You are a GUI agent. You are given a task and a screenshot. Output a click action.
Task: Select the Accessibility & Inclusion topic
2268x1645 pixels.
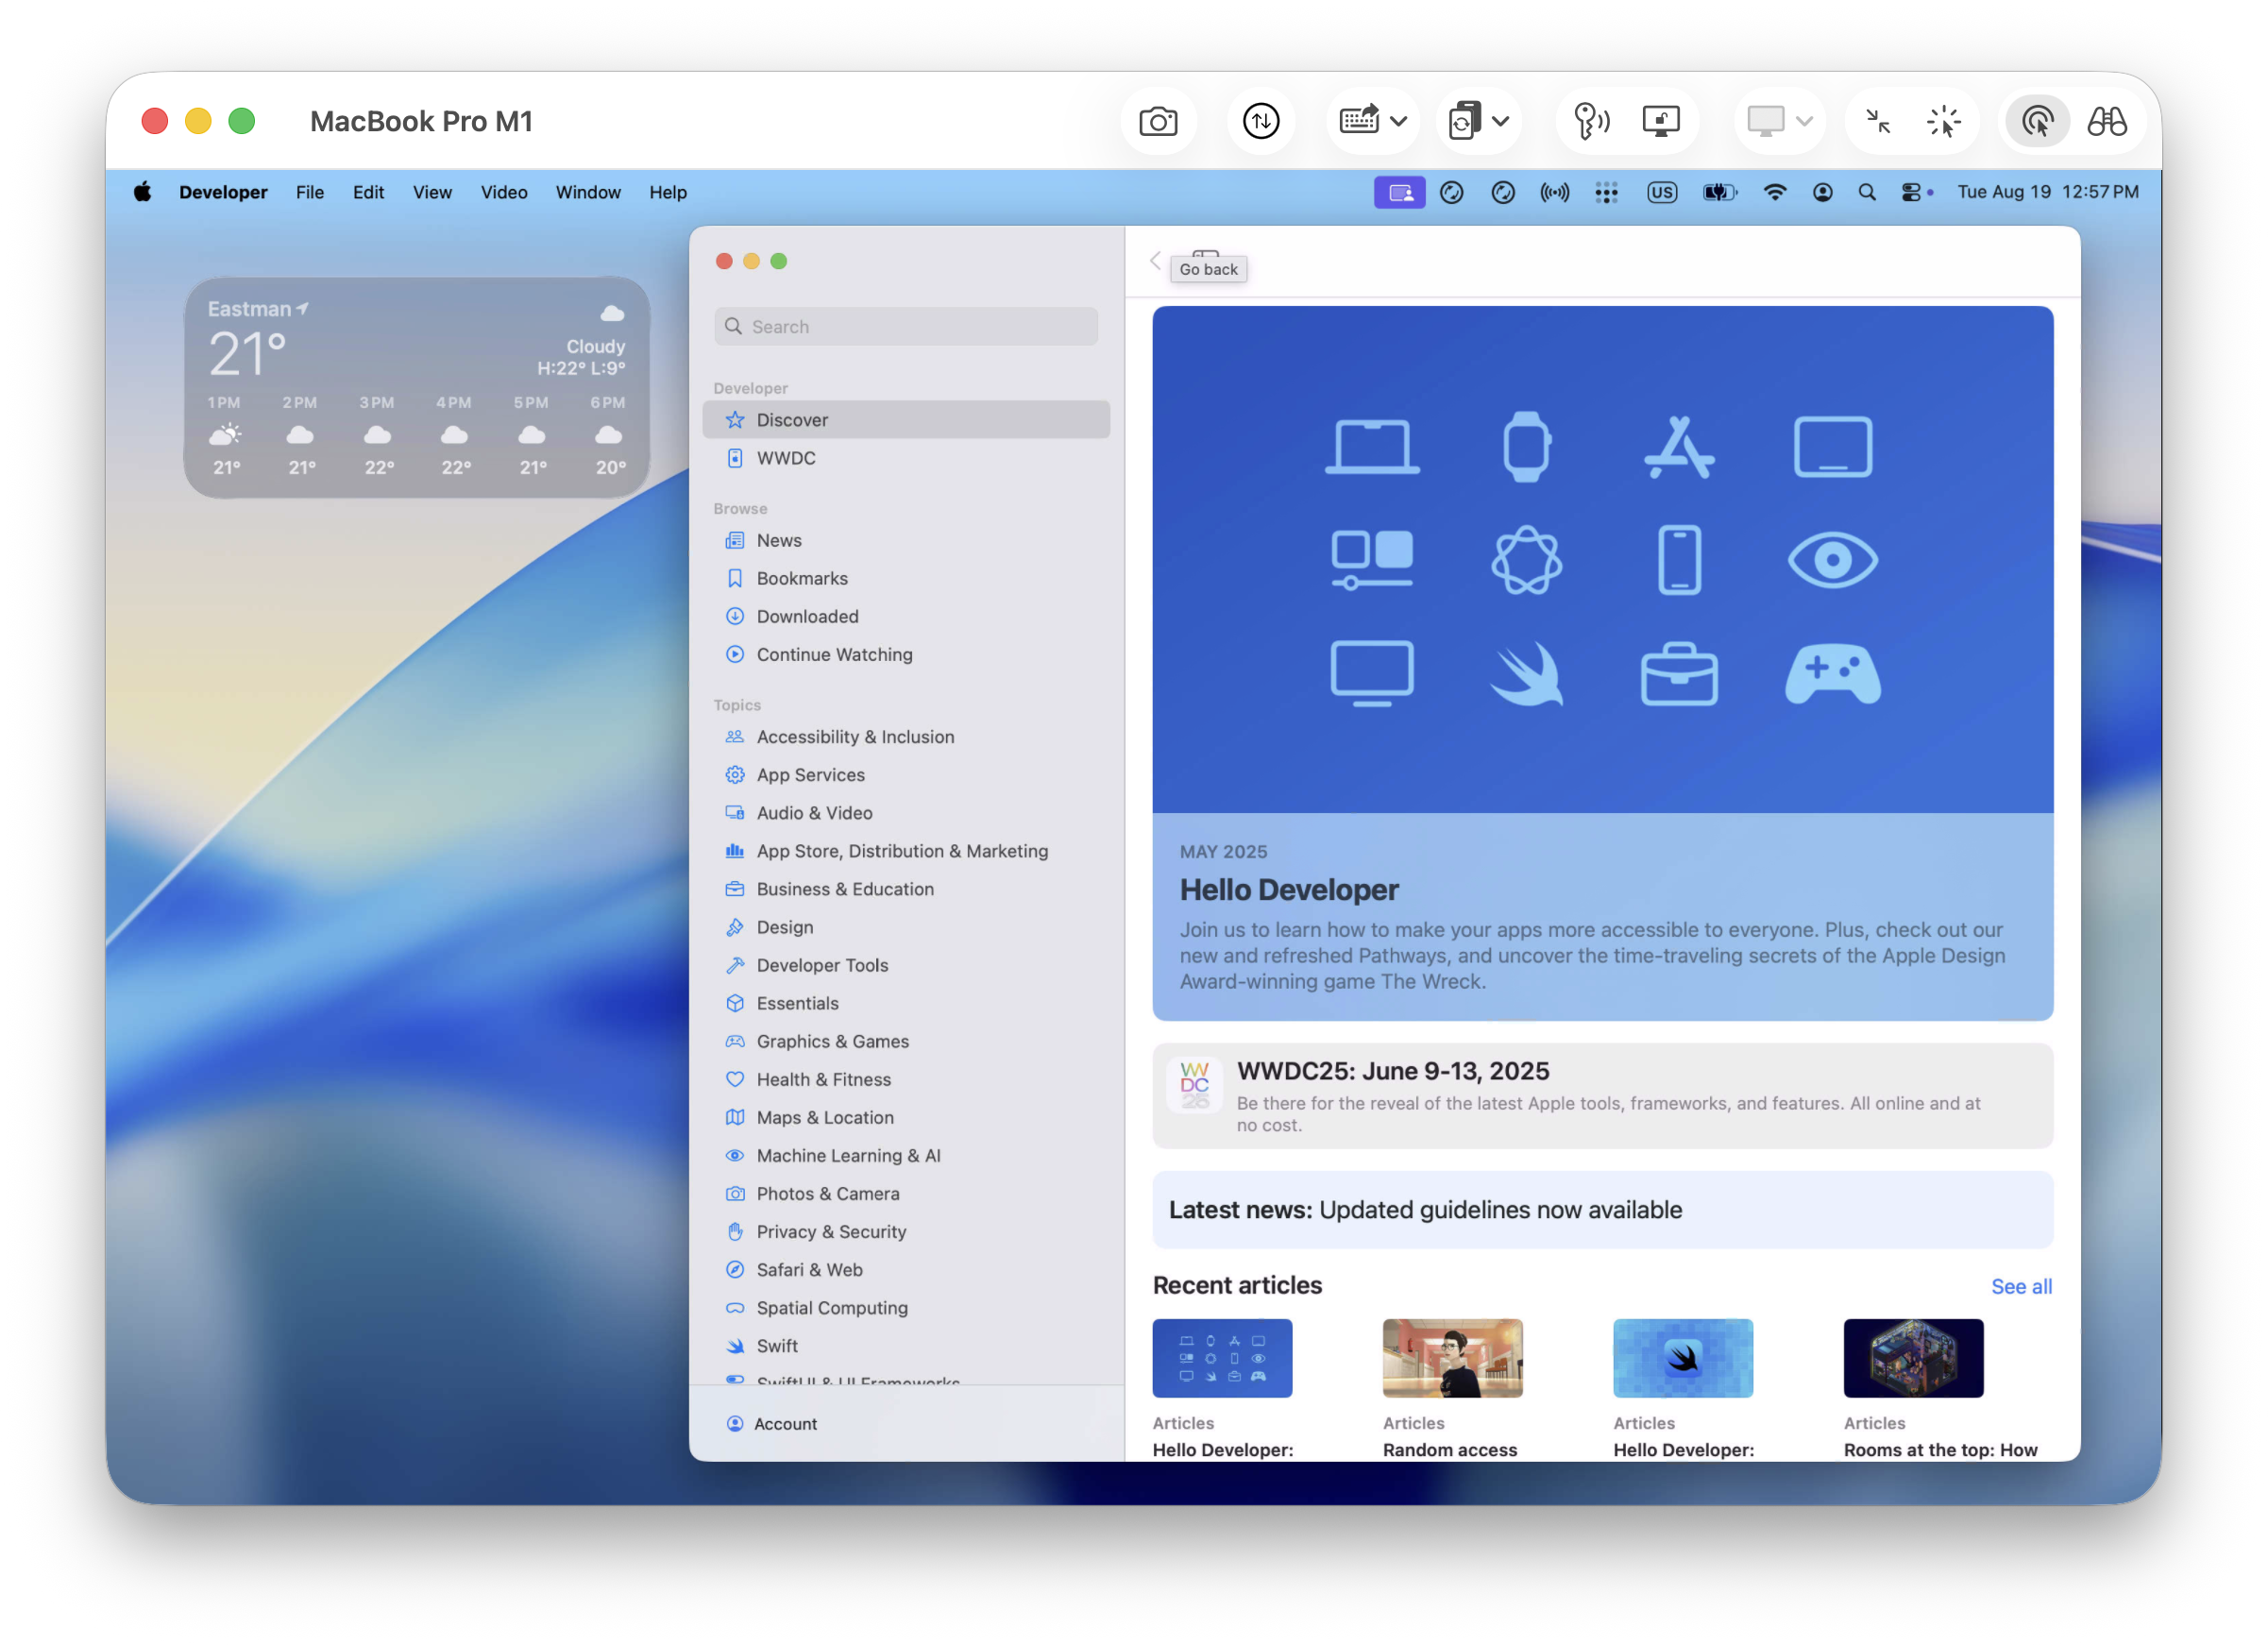click(x=905, y=737)
